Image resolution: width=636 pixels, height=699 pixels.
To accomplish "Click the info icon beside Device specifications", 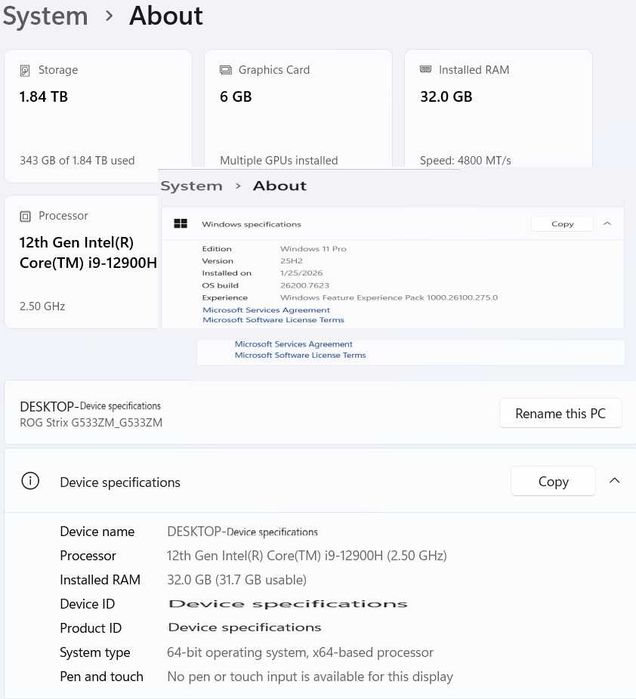I will pos(30,481).
